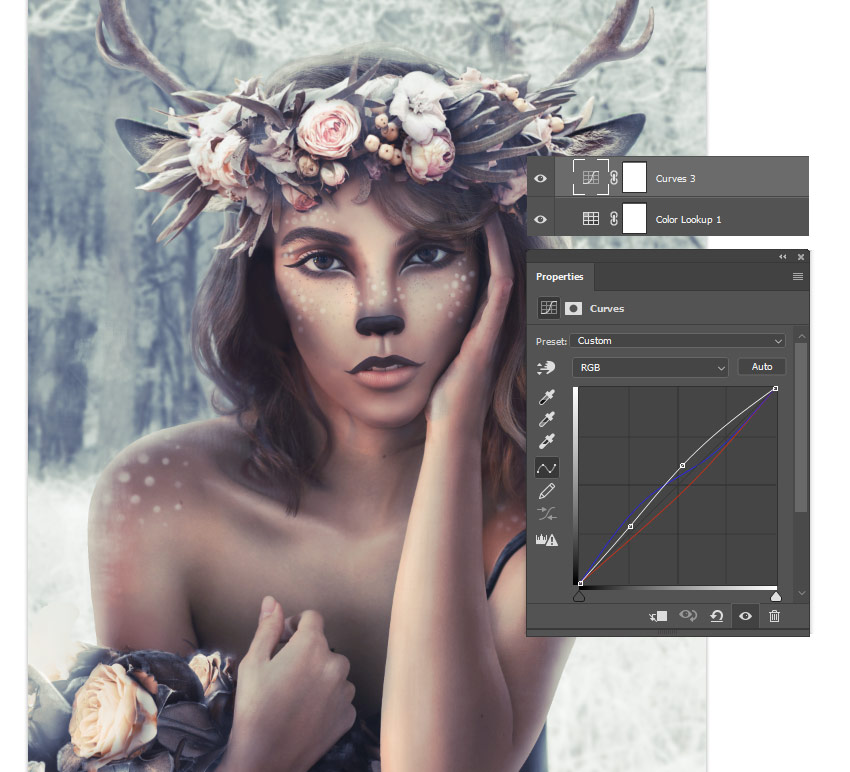Hide the Curves 3 layer
Viewport: 850px width, 772px height.
(x=540, y=178)
